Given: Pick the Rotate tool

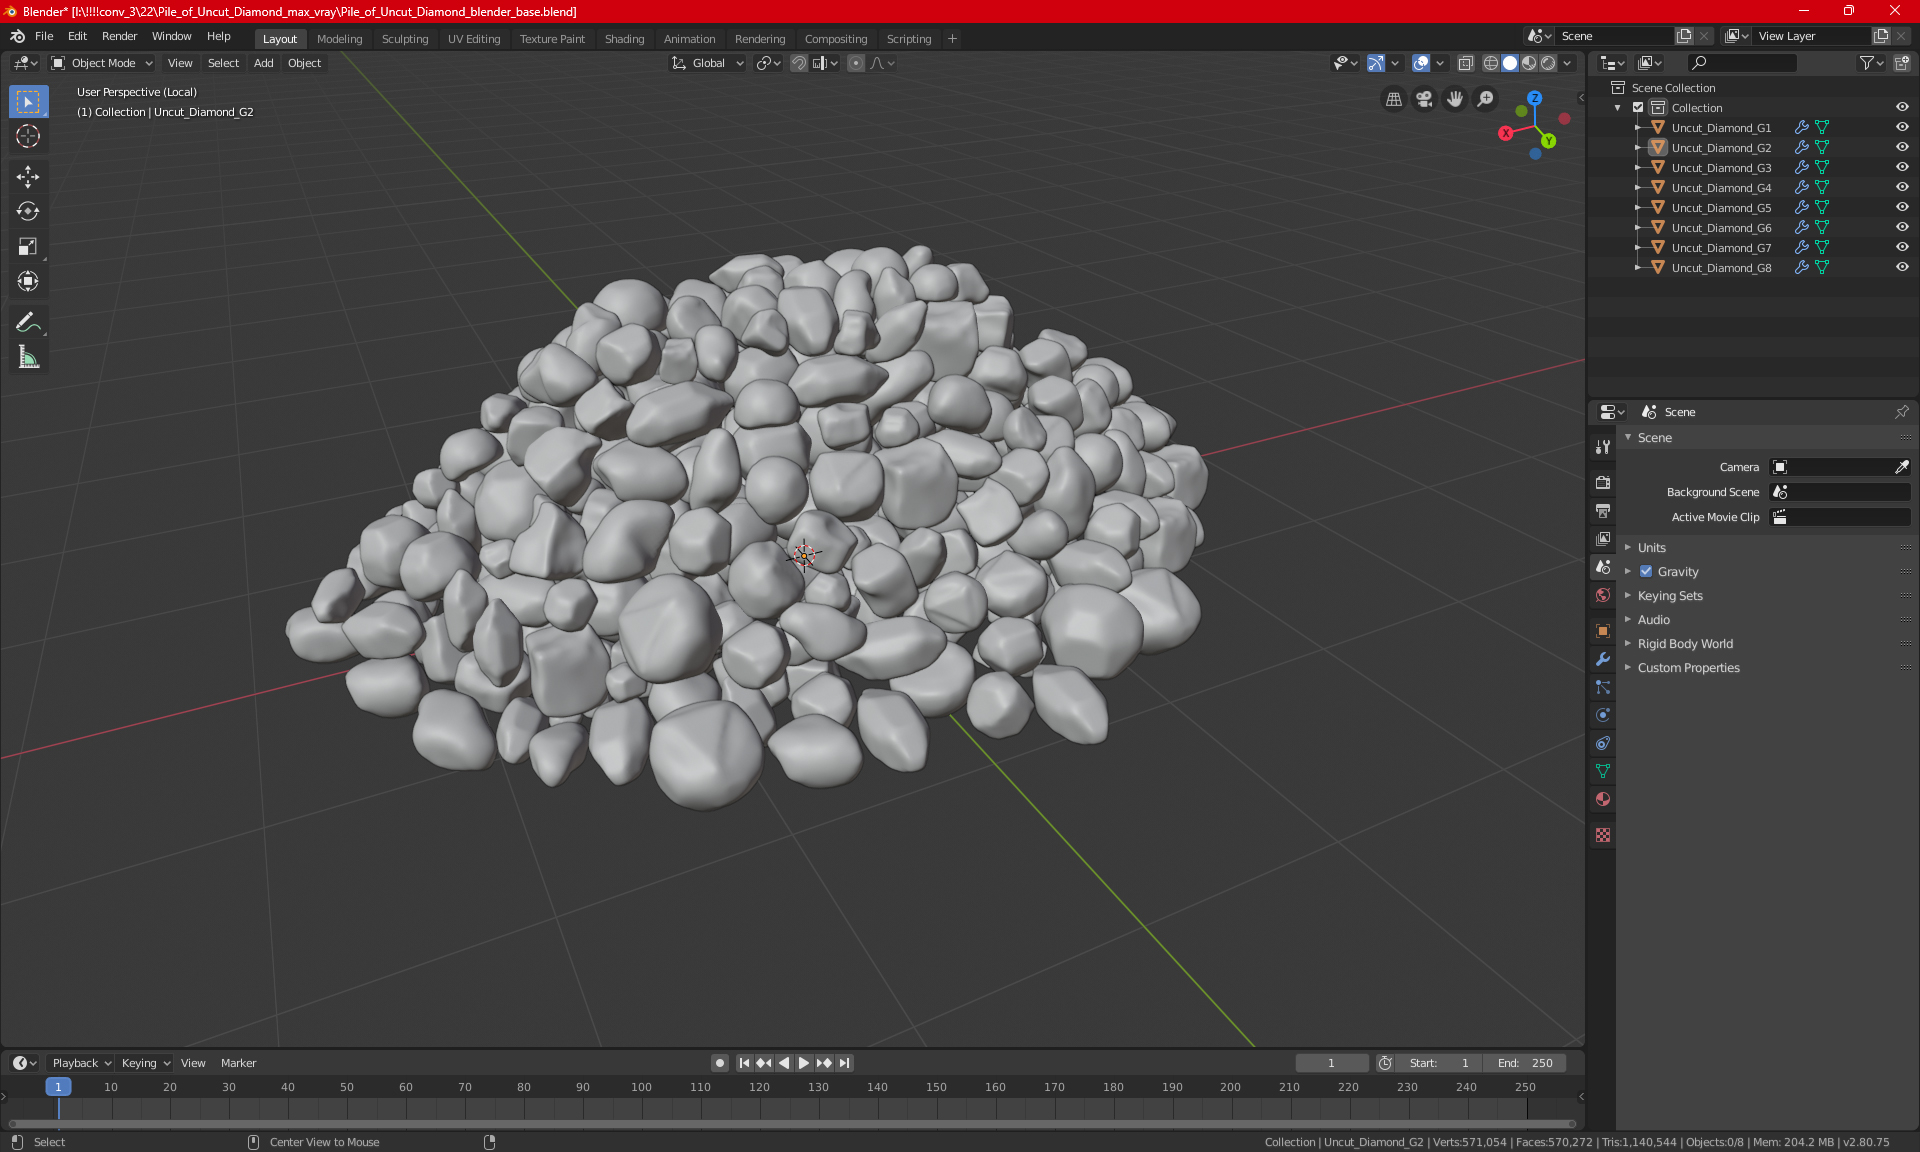Looking at the screenshot, I should (x=28, y=211).
